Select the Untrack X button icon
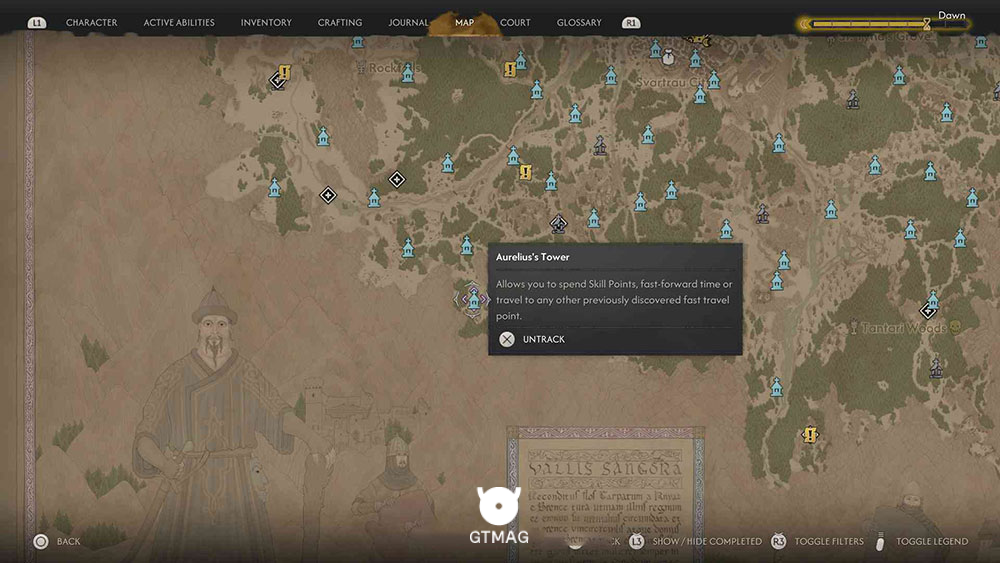The height and width of the screenshot is (563, 1000). [x=507, y=339]
